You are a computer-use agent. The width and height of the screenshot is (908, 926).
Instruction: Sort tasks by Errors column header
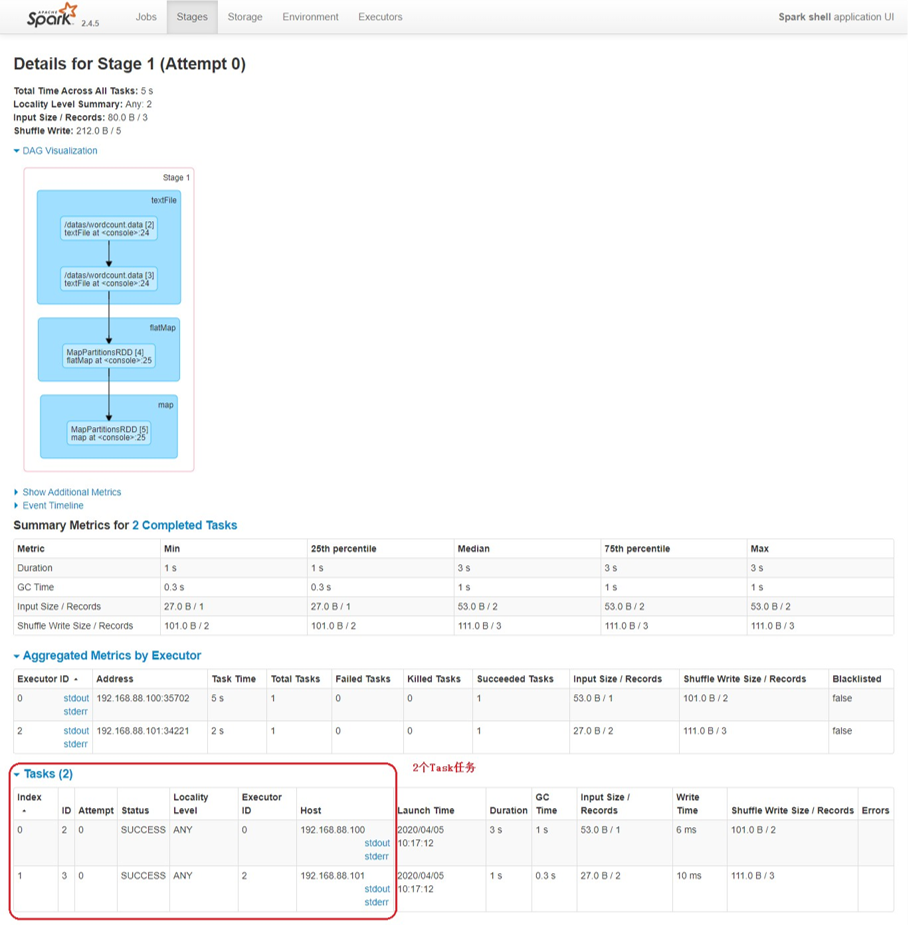pyautogui.click(x=875, y=810)
